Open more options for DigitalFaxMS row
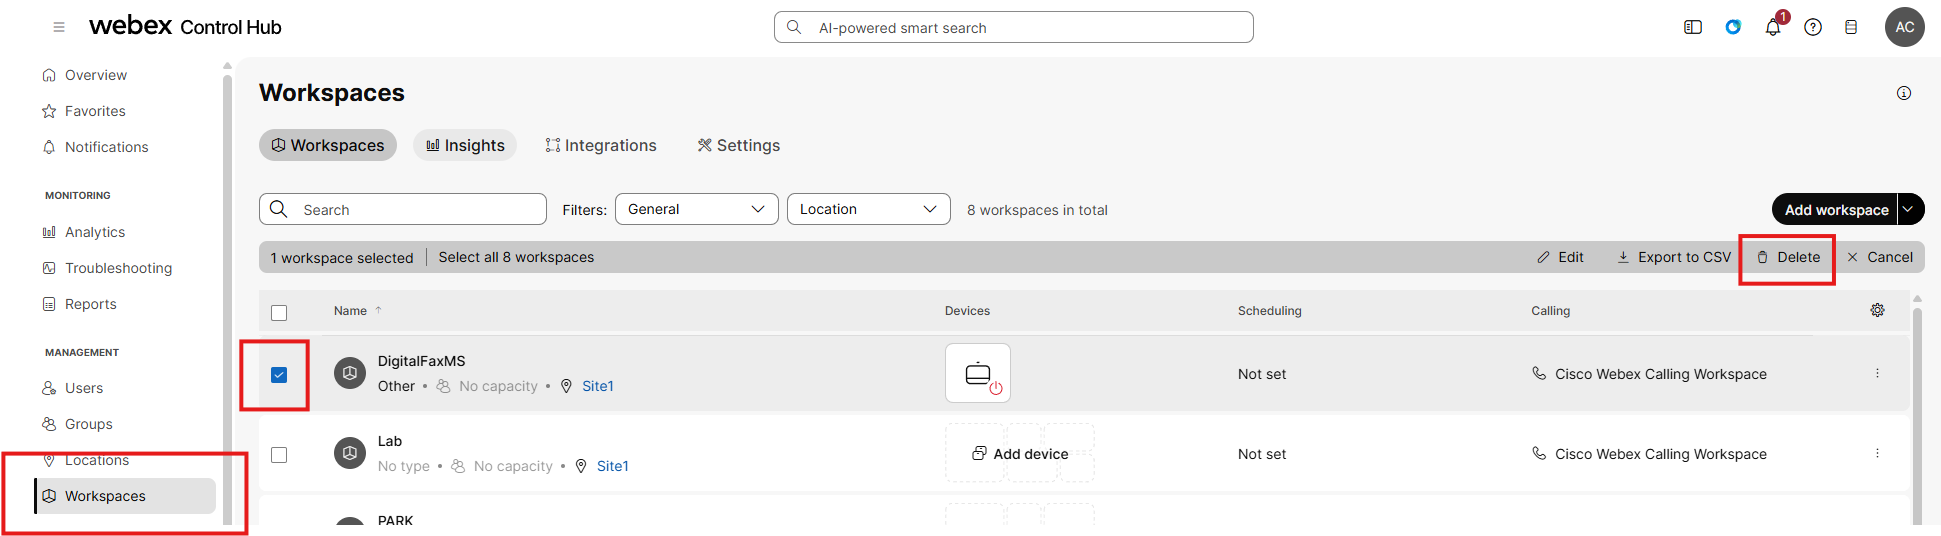 [1877, 373]
